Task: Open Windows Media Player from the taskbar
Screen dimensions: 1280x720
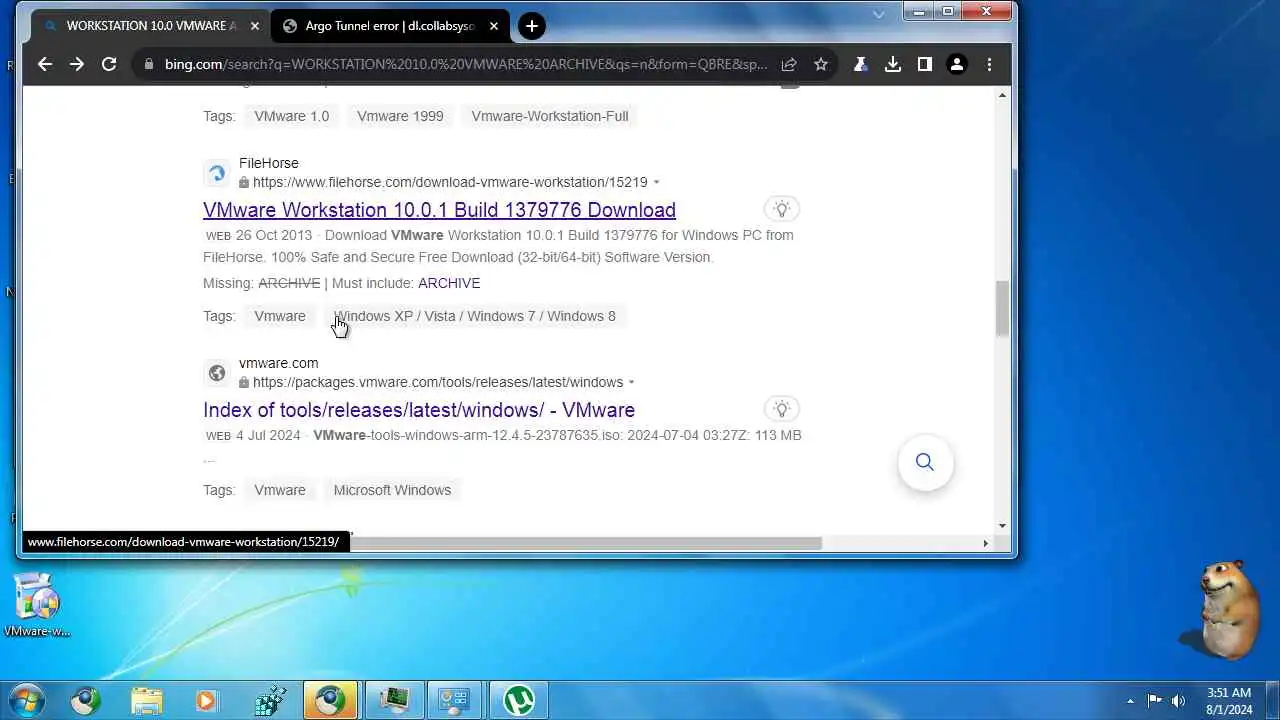Action: tap(207, 700)
